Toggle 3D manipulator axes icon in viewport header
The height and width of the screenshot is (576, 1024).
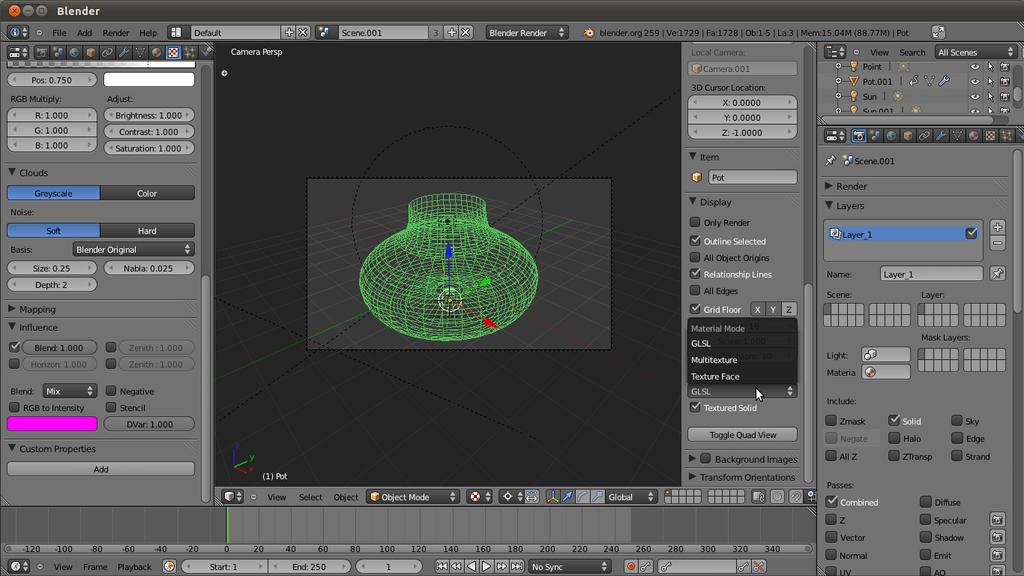coord(552,497)
